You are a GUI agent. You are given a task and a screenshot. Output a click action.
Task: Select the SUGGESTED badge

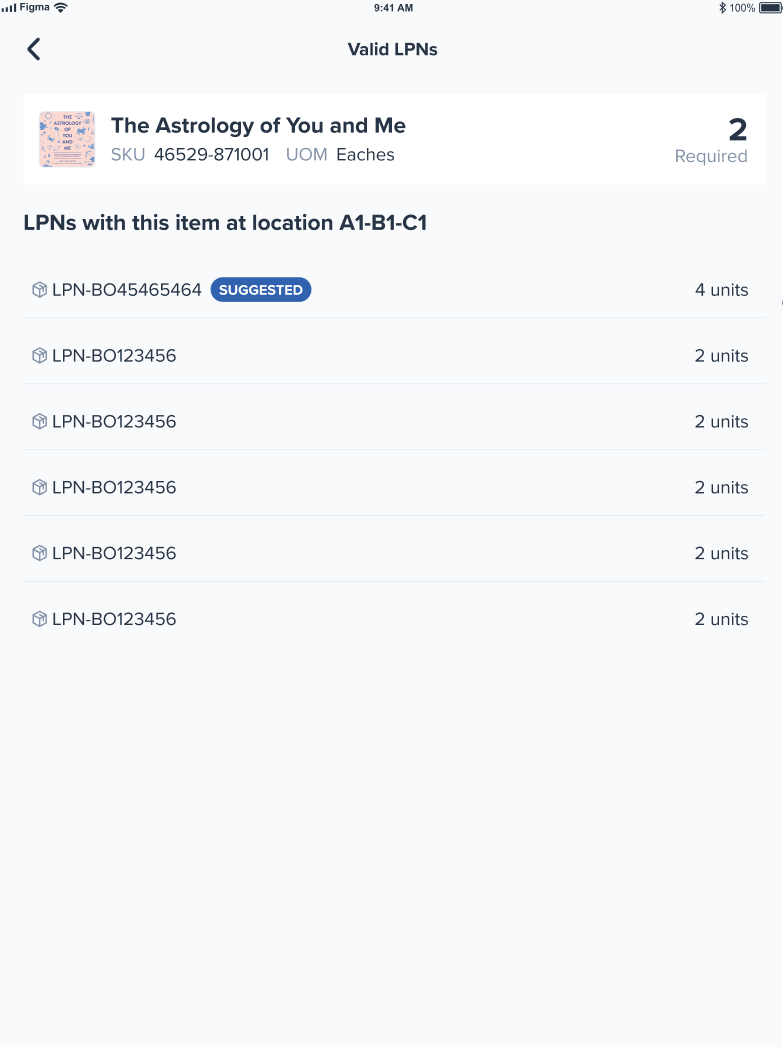pos(261,290)
